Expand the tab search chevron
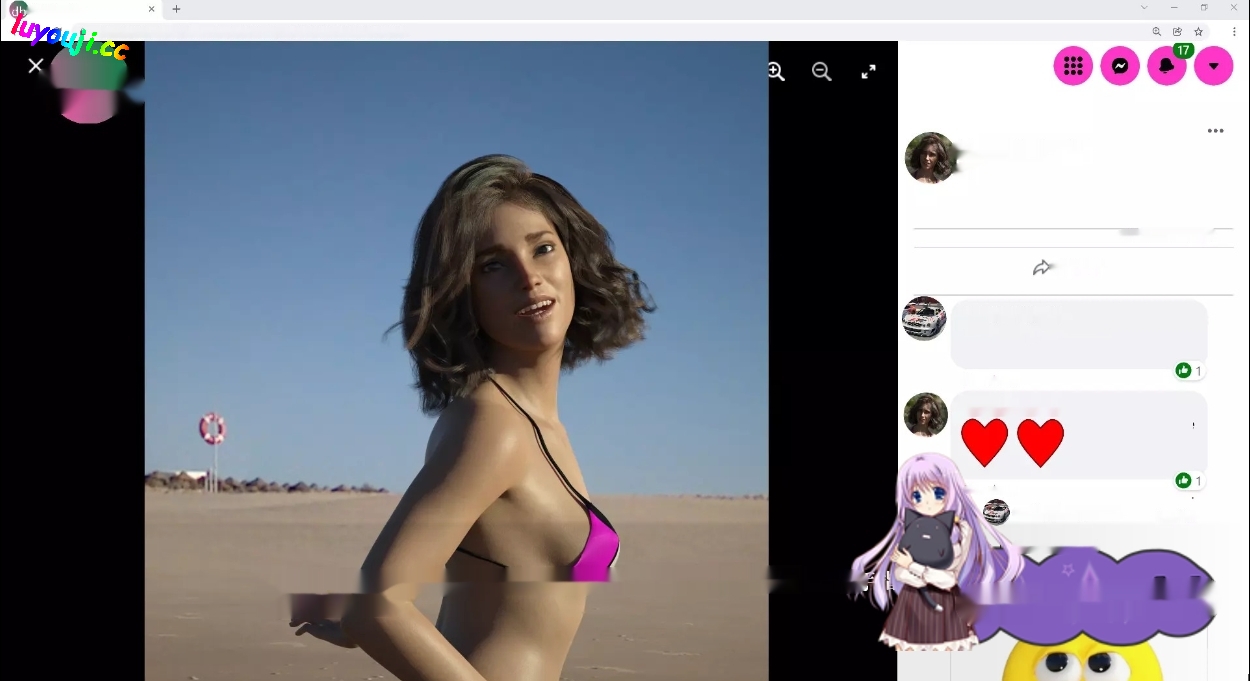 (1144, 8)
